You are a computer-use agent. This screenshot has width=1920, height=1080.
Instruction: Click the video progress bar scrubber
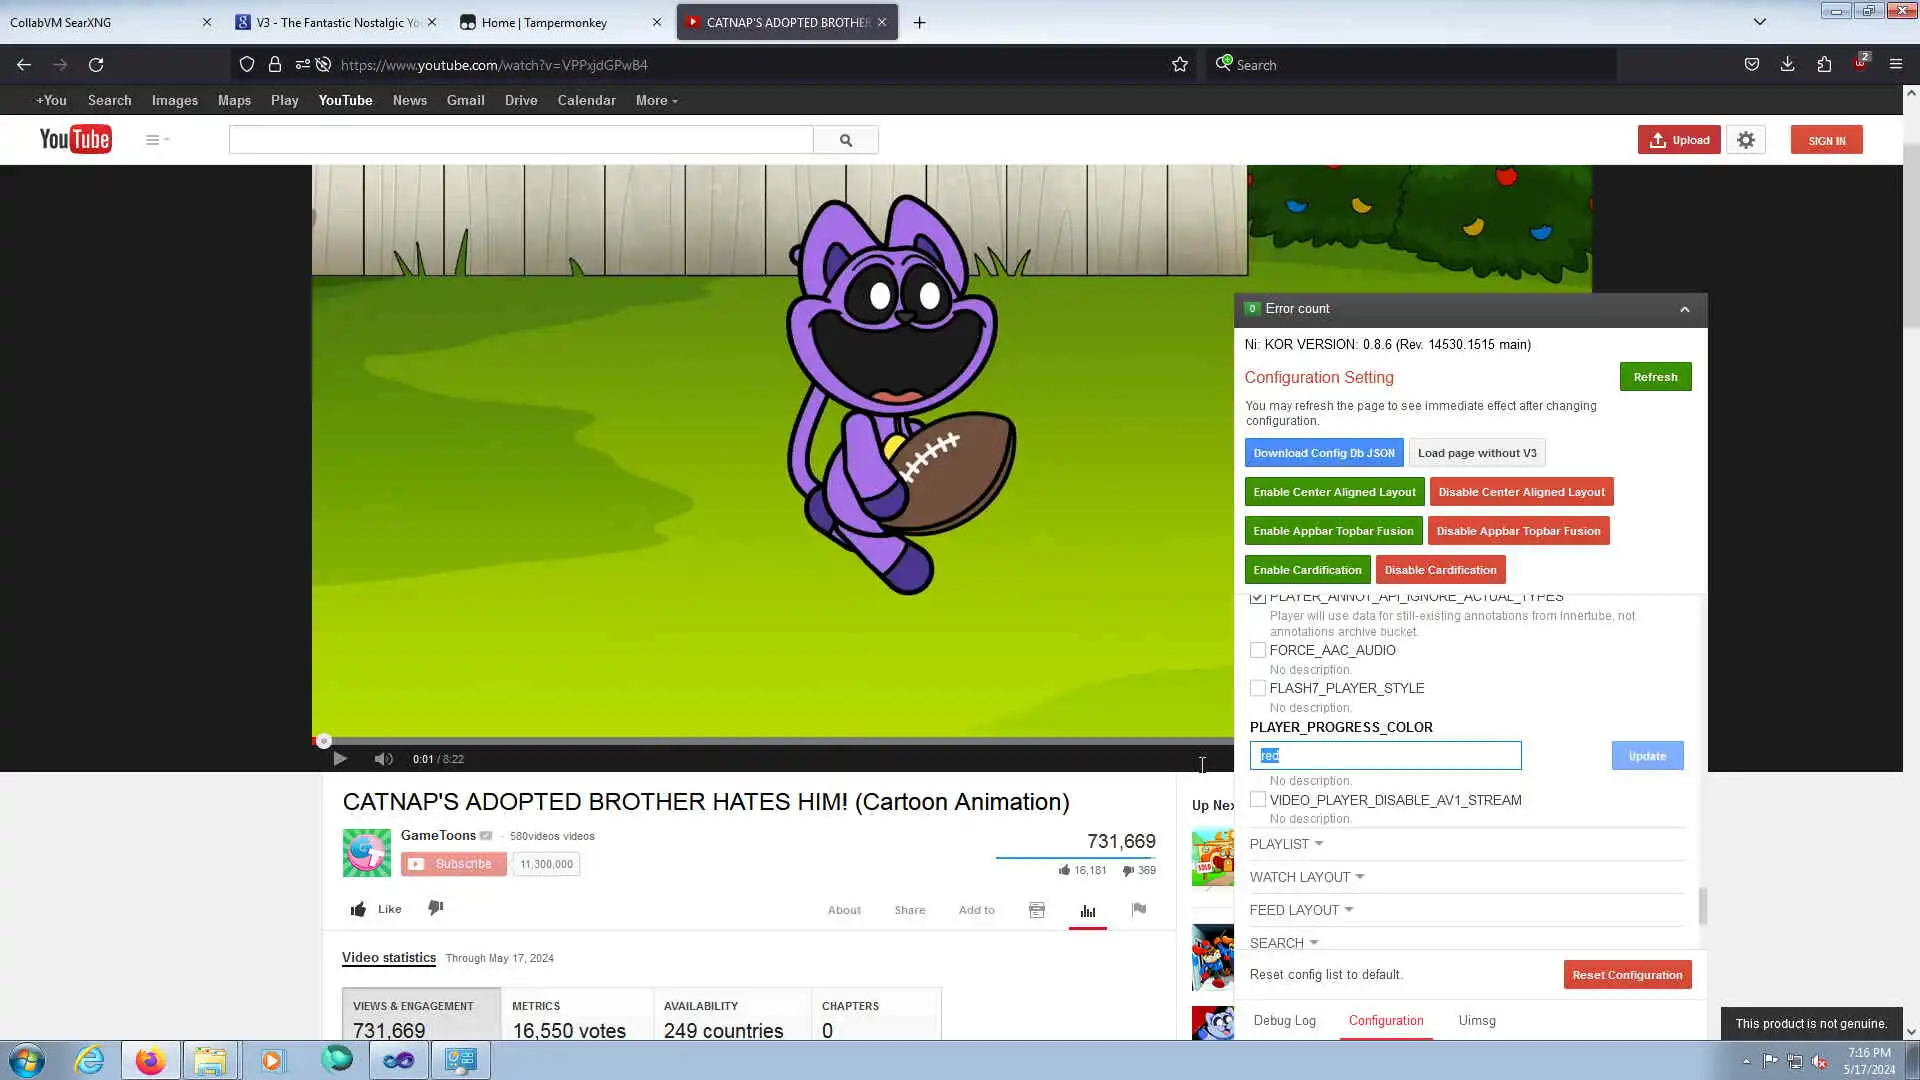pyautogui.click(x=324, y=741)
